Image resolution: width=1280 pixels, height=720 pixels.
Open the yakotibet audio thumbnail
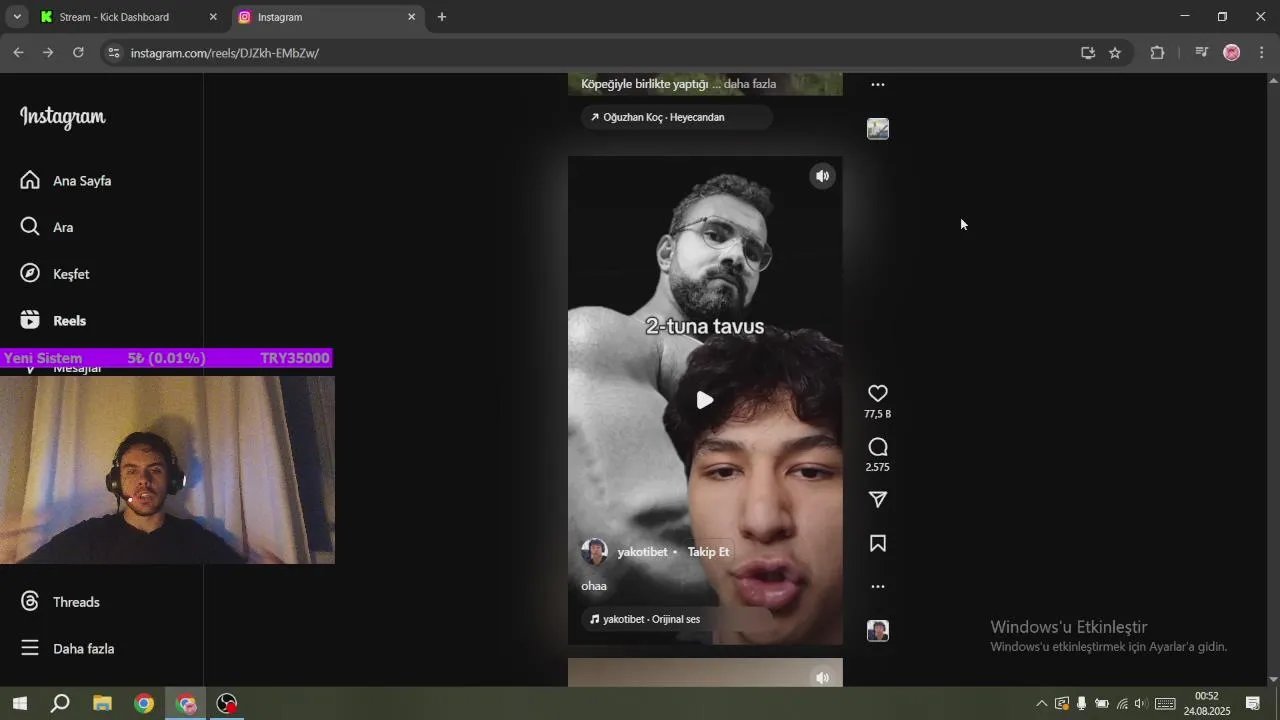[x=878, y=631]
